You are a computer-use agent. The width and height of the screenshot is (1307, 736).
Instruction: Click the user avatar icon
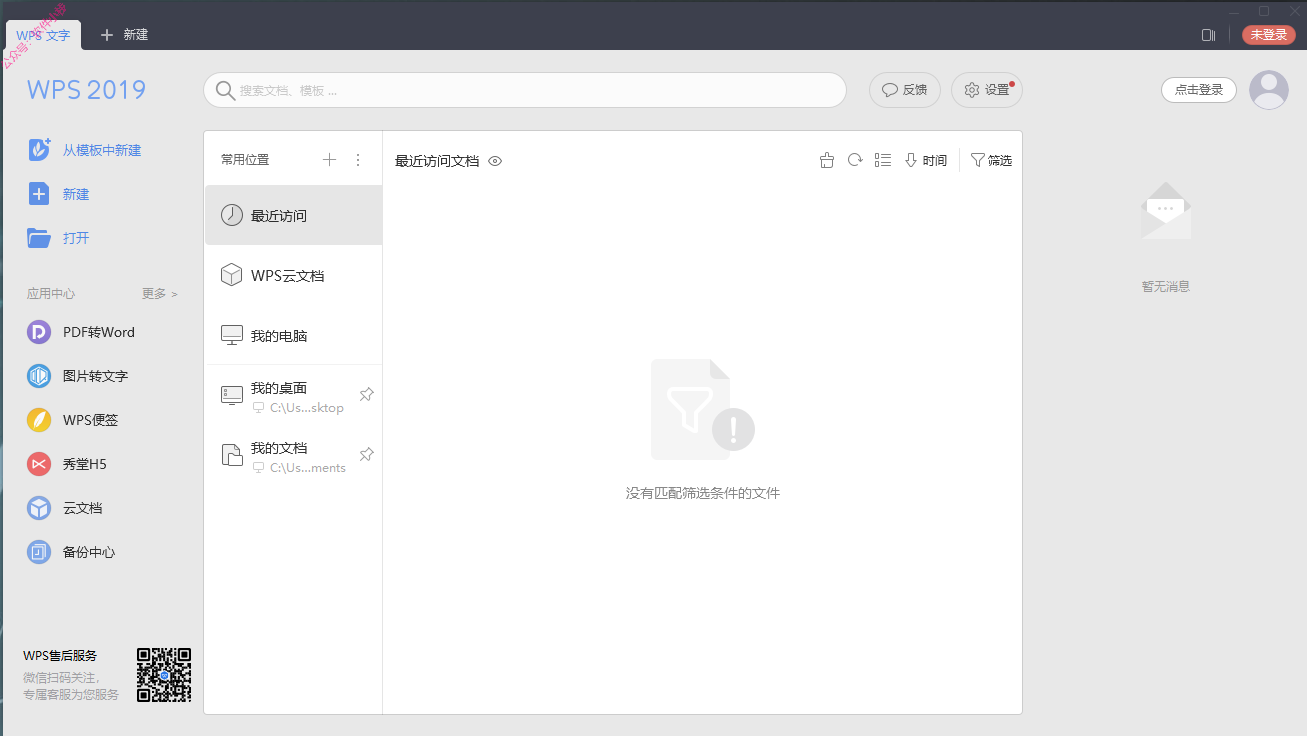(1269, 90)
